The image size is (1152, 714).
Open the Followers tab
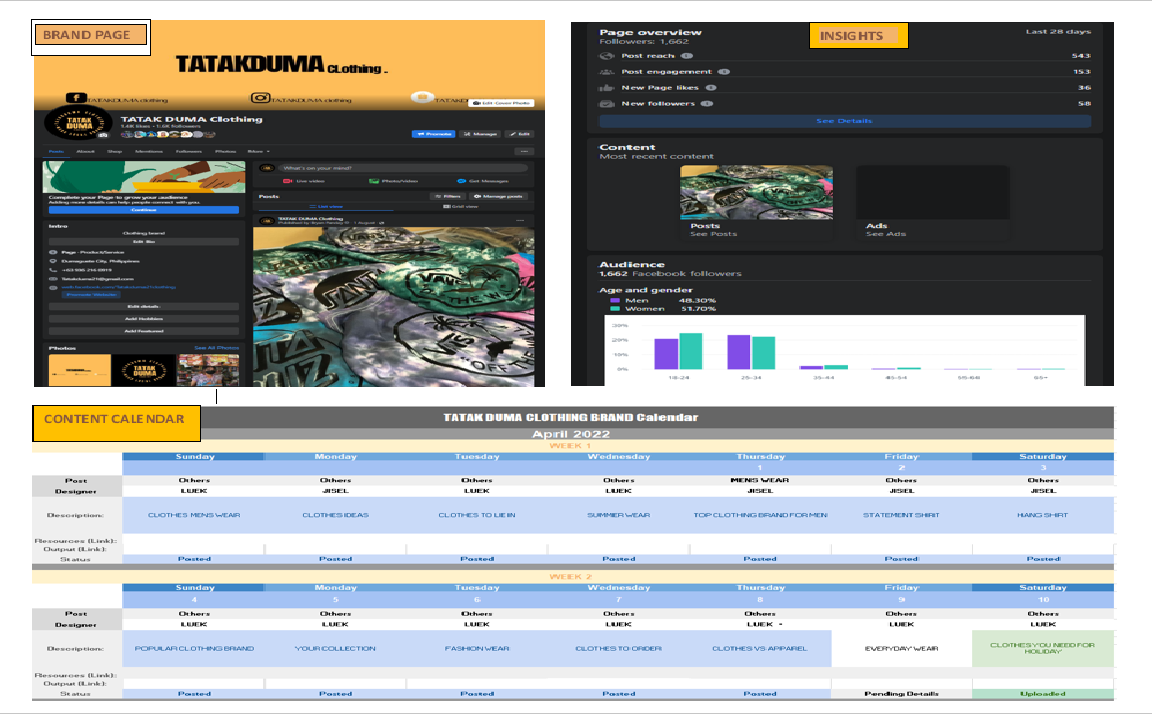tap(189, 151)
